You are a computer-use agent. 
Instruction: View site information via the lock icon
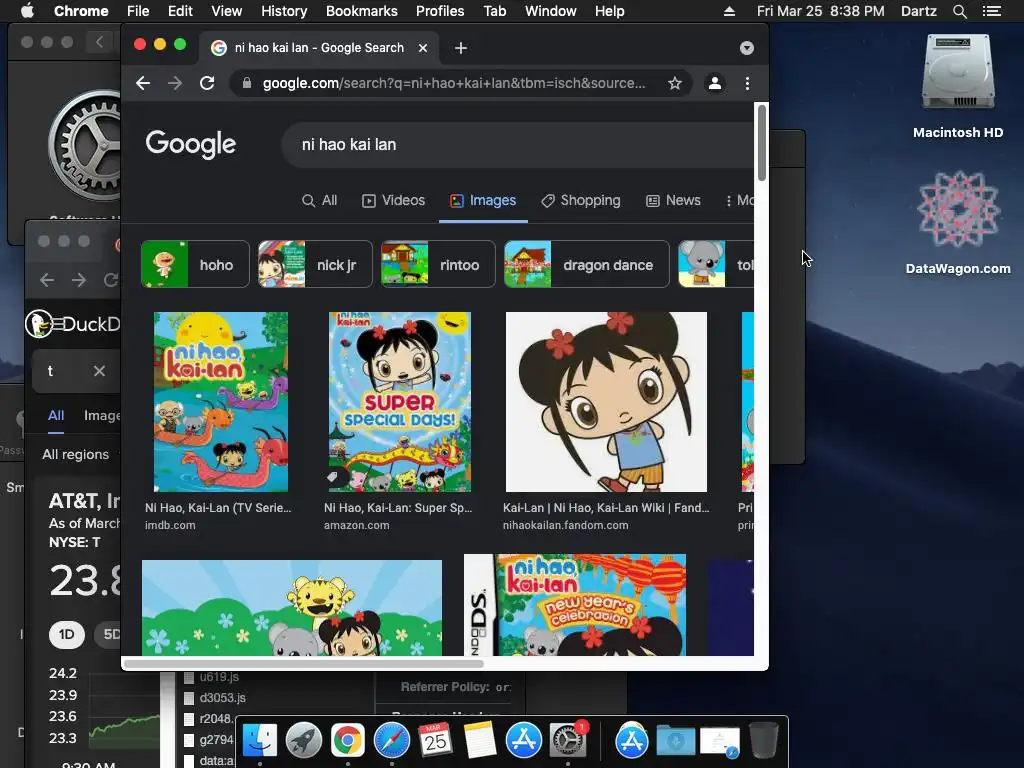246,83
